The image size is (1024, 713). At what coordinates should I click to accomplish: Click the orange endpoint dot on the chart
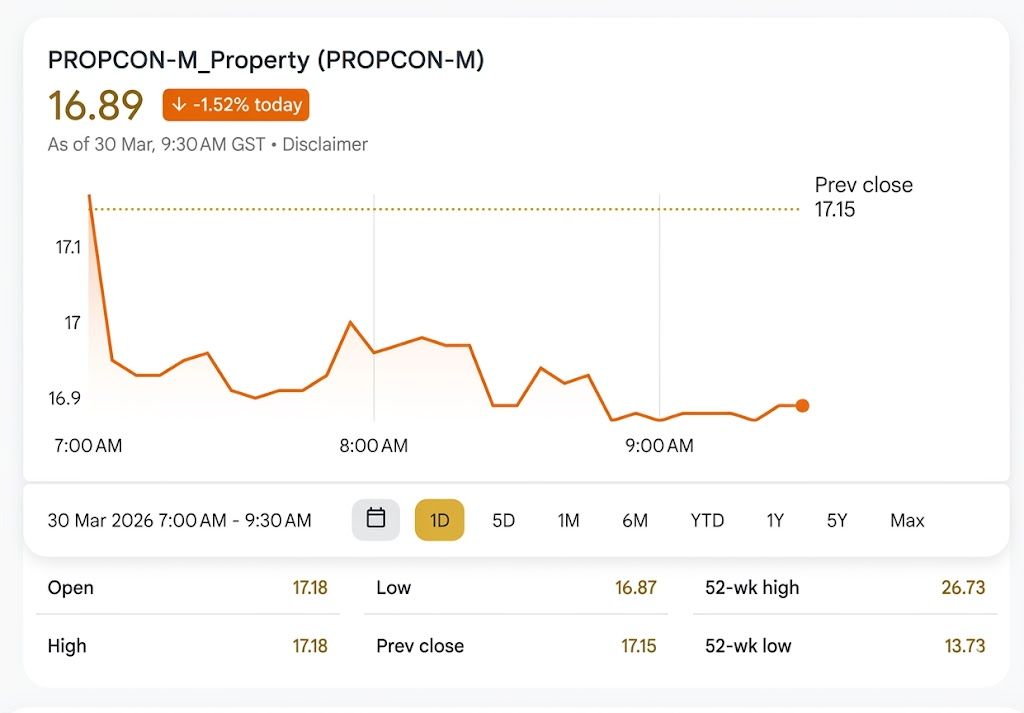[802, 406]
